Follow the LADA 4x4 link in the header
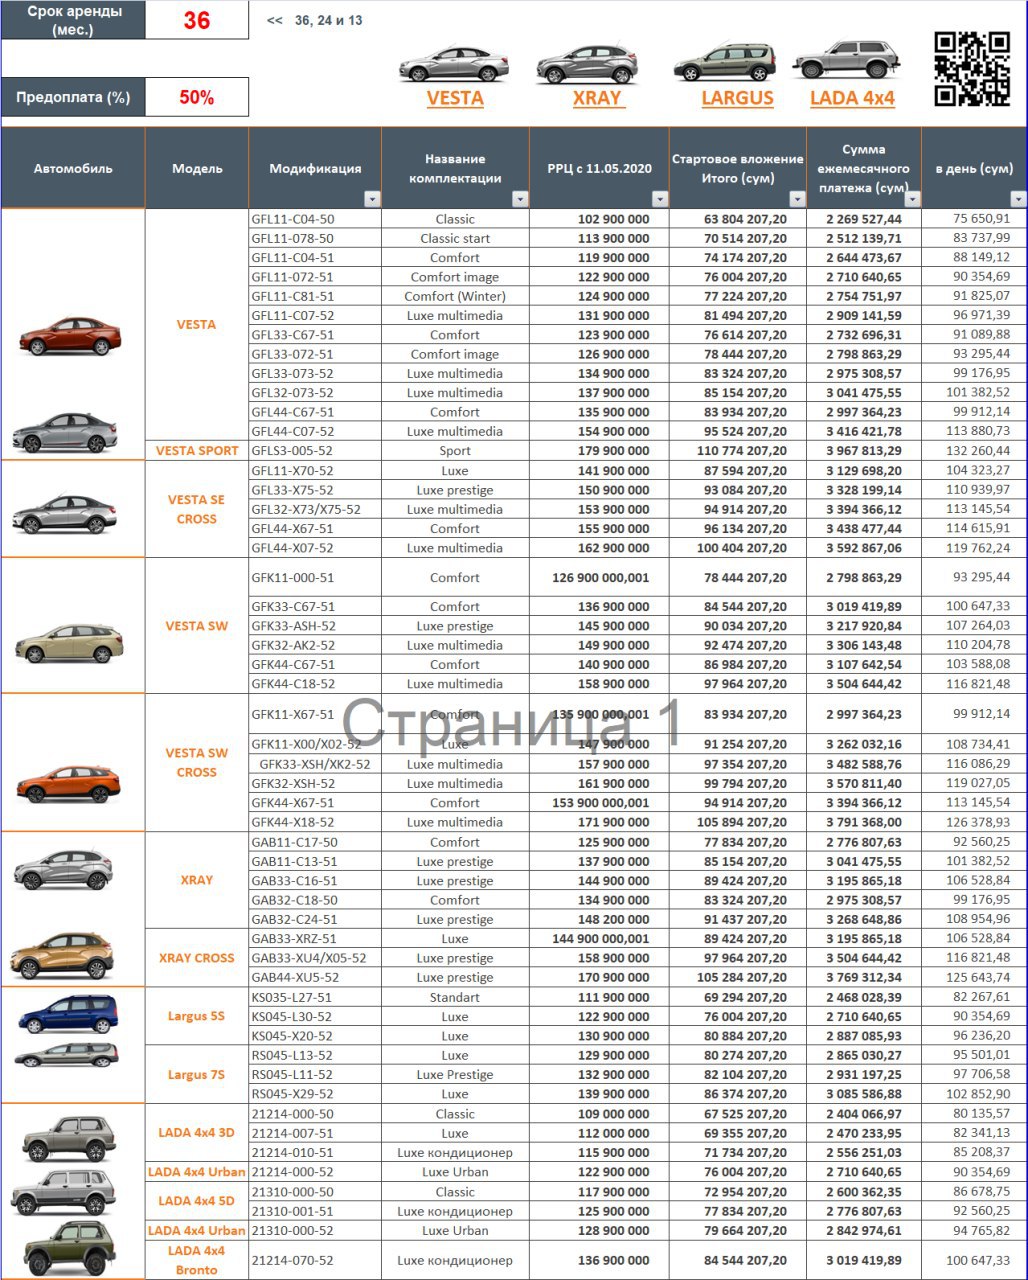1028x1280 pixels. coord(852,98)
